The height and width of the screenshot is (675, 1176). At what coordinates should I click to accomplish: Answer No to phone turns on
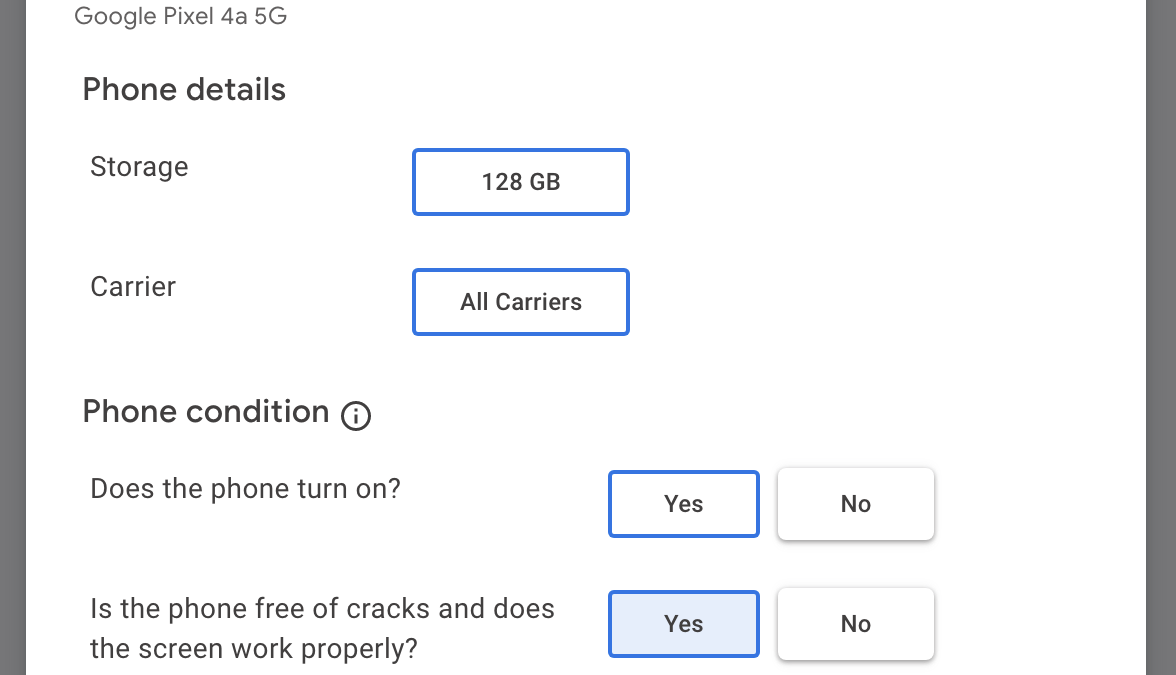(x=855, y=504)
